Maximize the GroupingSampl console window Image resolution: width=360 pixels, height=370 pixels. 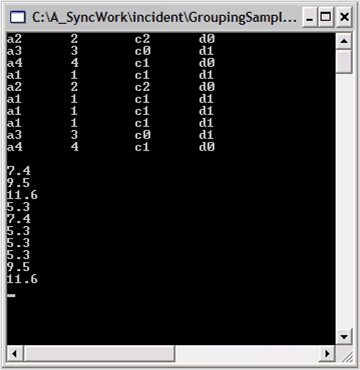pos(327,18)
